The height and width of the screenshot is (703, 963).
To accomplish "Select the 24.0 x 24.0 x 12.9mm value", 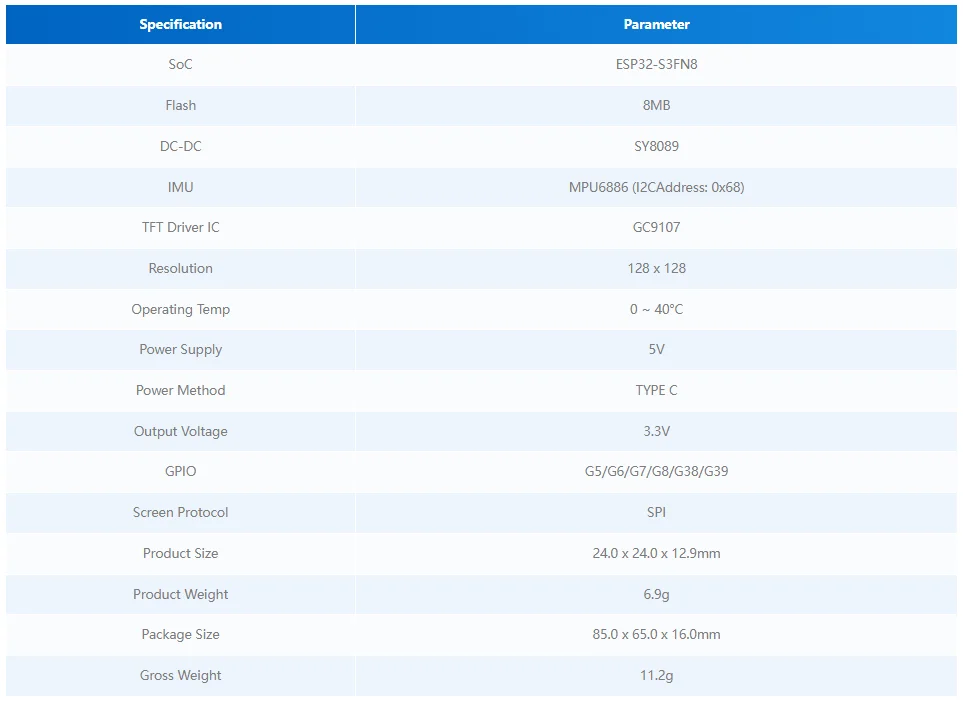I will (x=657, y=553).
